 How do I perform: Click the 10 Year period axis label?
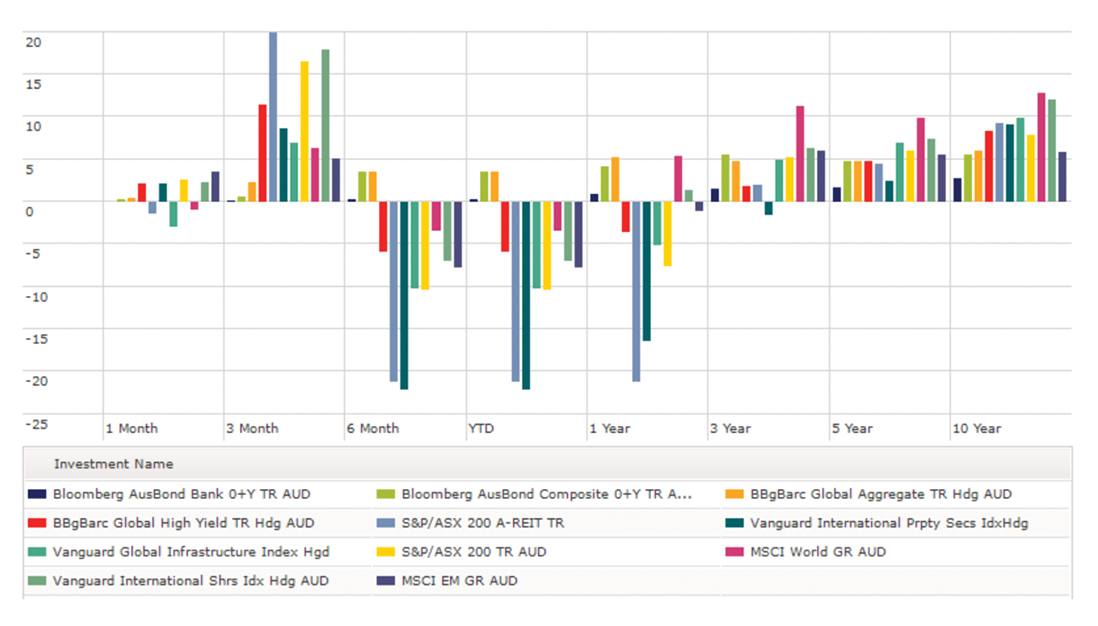click(976, 428)
